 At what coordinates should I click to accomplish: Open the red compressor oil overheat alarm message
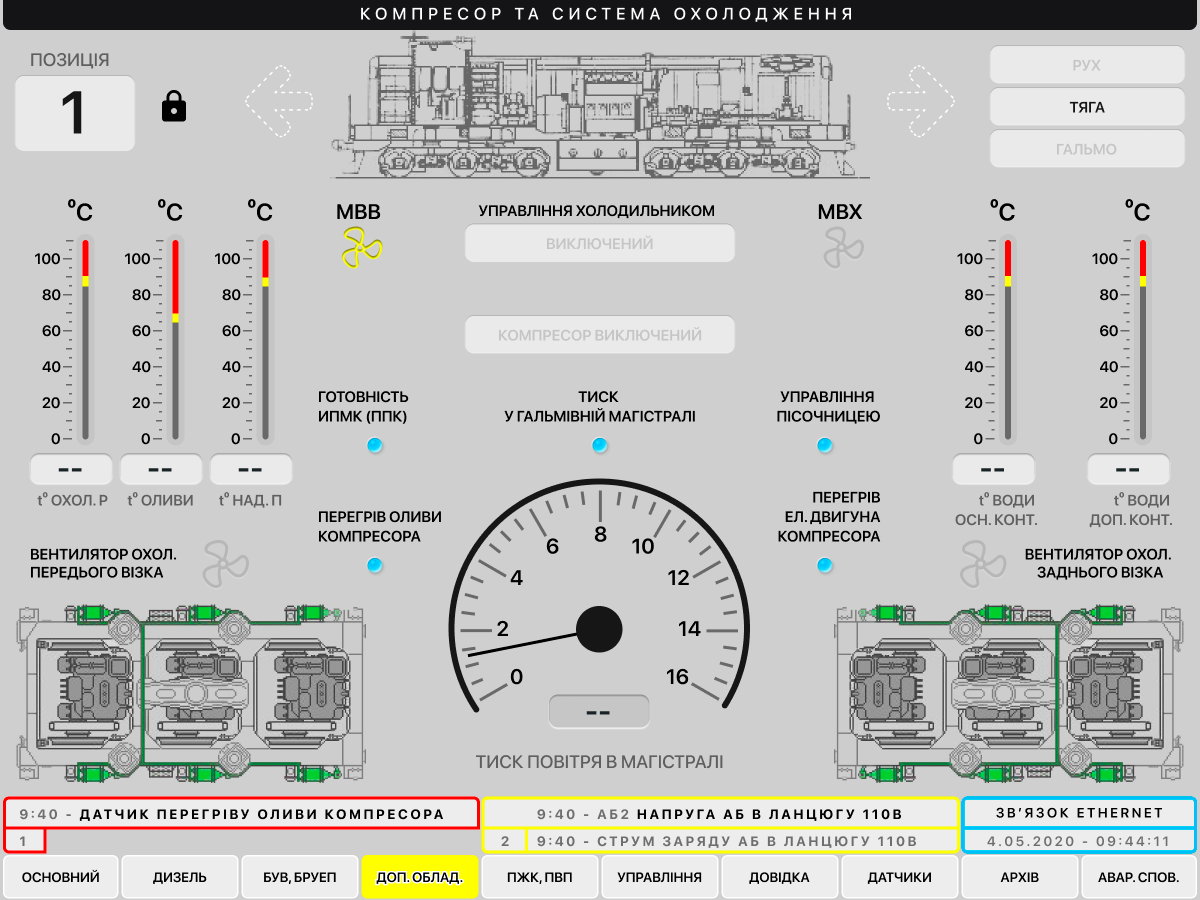(242, 814)
